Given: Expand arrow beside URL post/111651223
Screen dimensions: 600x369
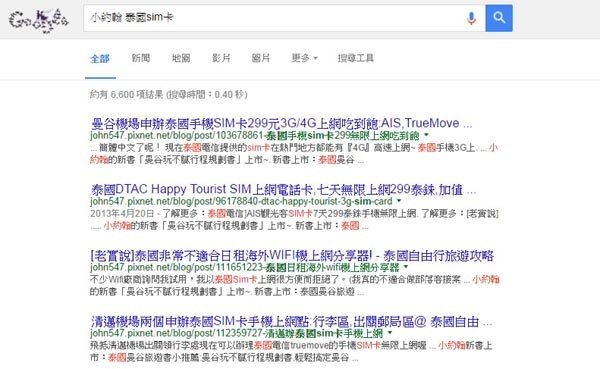Looking at the screenshot, I should click(x=406, y=266).
